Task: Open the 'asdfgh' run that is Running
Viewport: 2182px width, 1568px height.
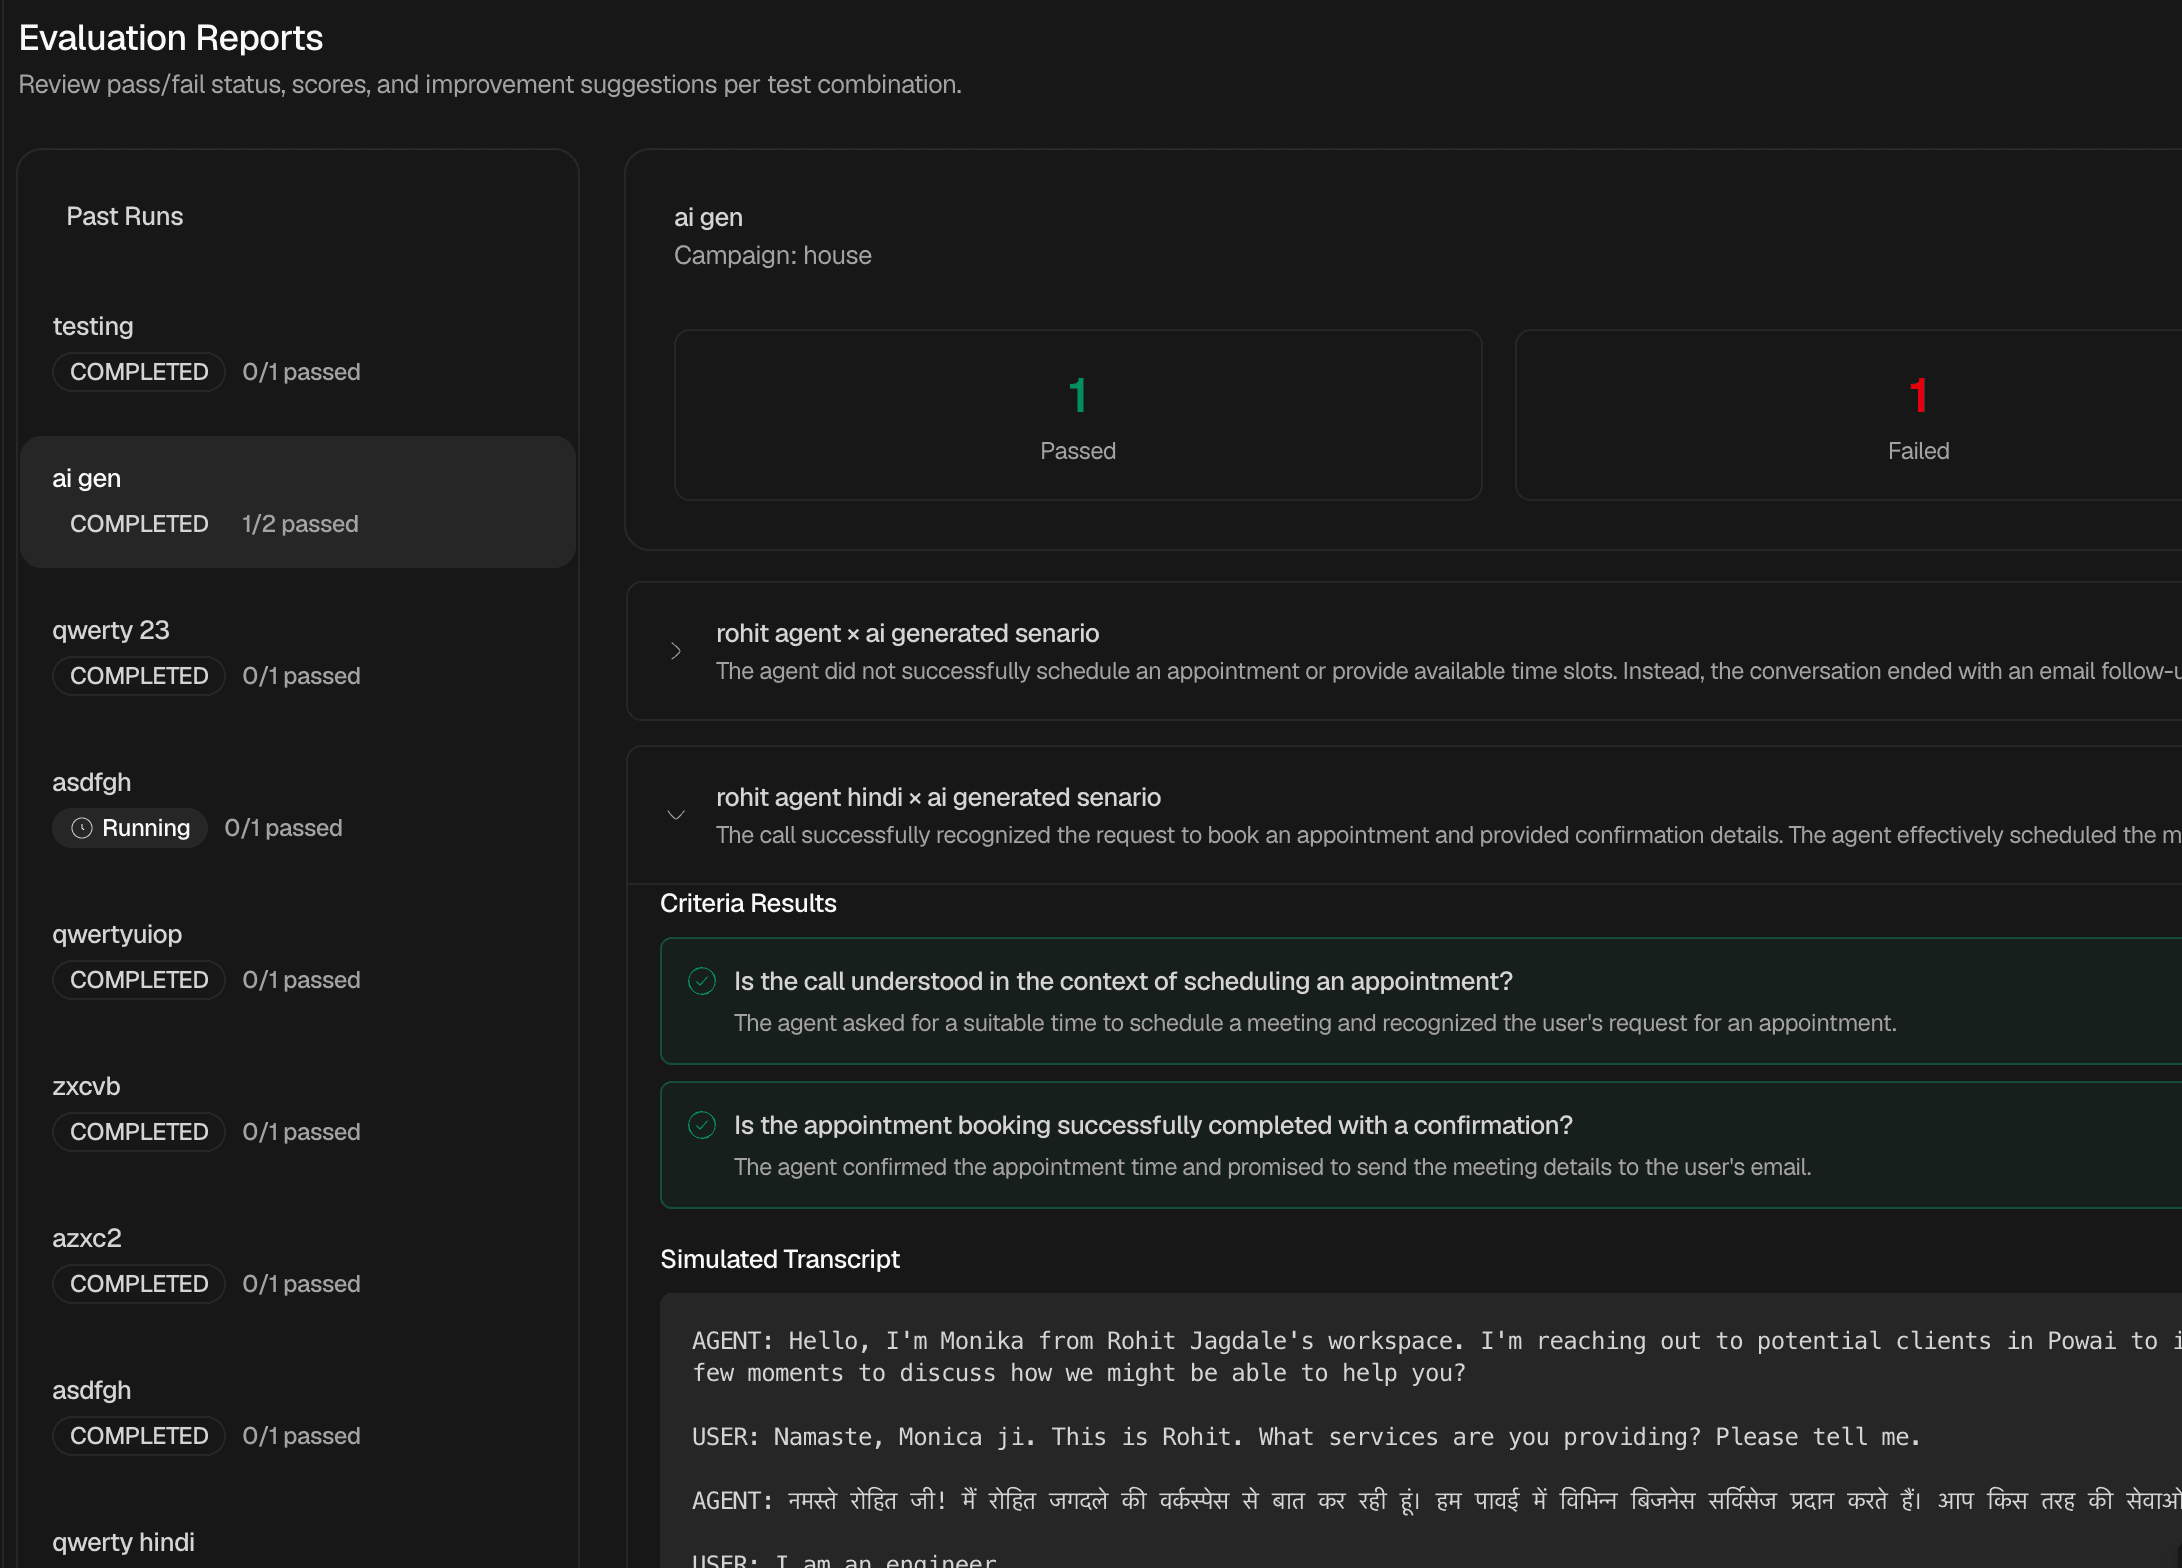Action: [x=298, y=806]
